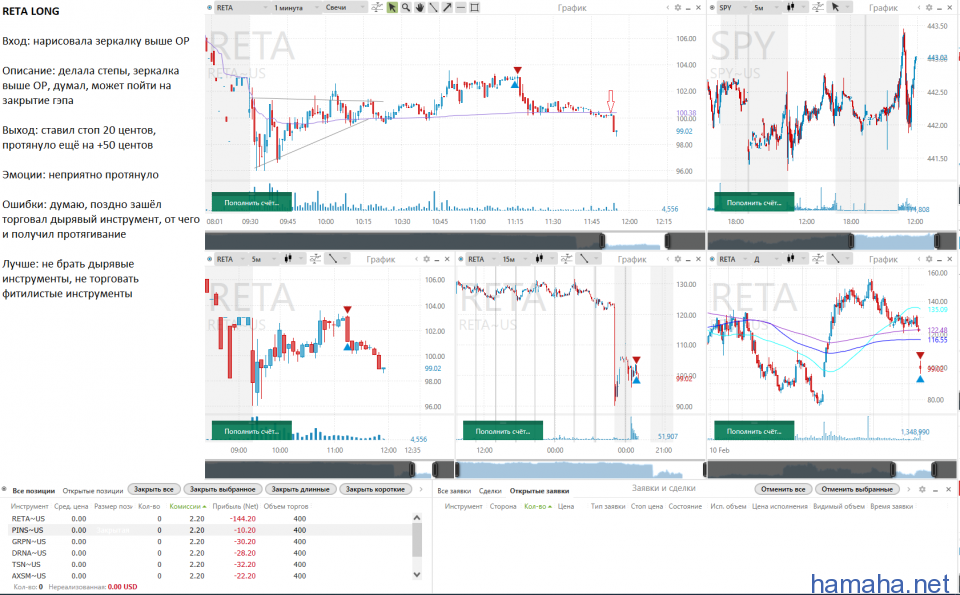Switch to Открытые позиции tab
This screenshot has width=960, height=595.
[x=93, y=490]
